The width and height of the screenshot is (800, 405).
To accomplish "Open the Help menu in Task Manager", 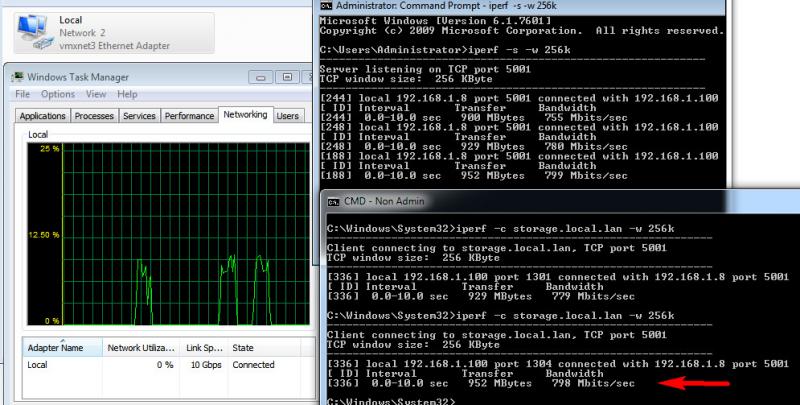I will click(x=127, y=94).
